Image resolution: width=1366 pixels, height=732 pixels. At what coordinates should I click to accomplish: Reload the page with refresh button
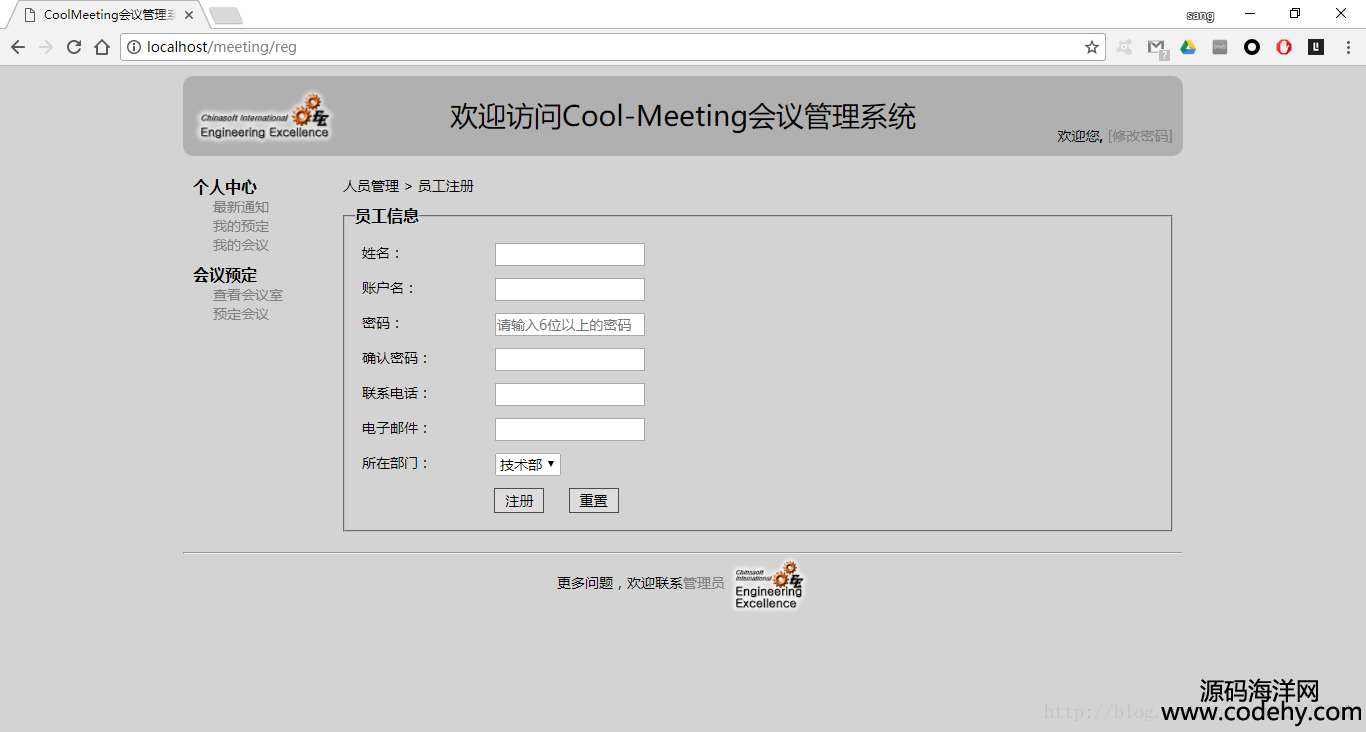74,47
